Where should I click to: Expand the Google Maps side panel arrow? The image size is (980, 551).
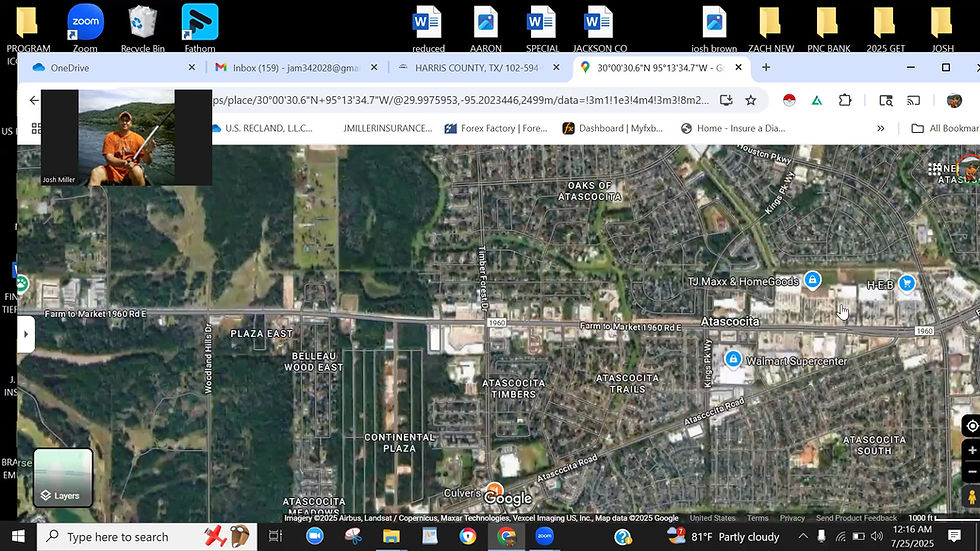click(x=26, y=334)
